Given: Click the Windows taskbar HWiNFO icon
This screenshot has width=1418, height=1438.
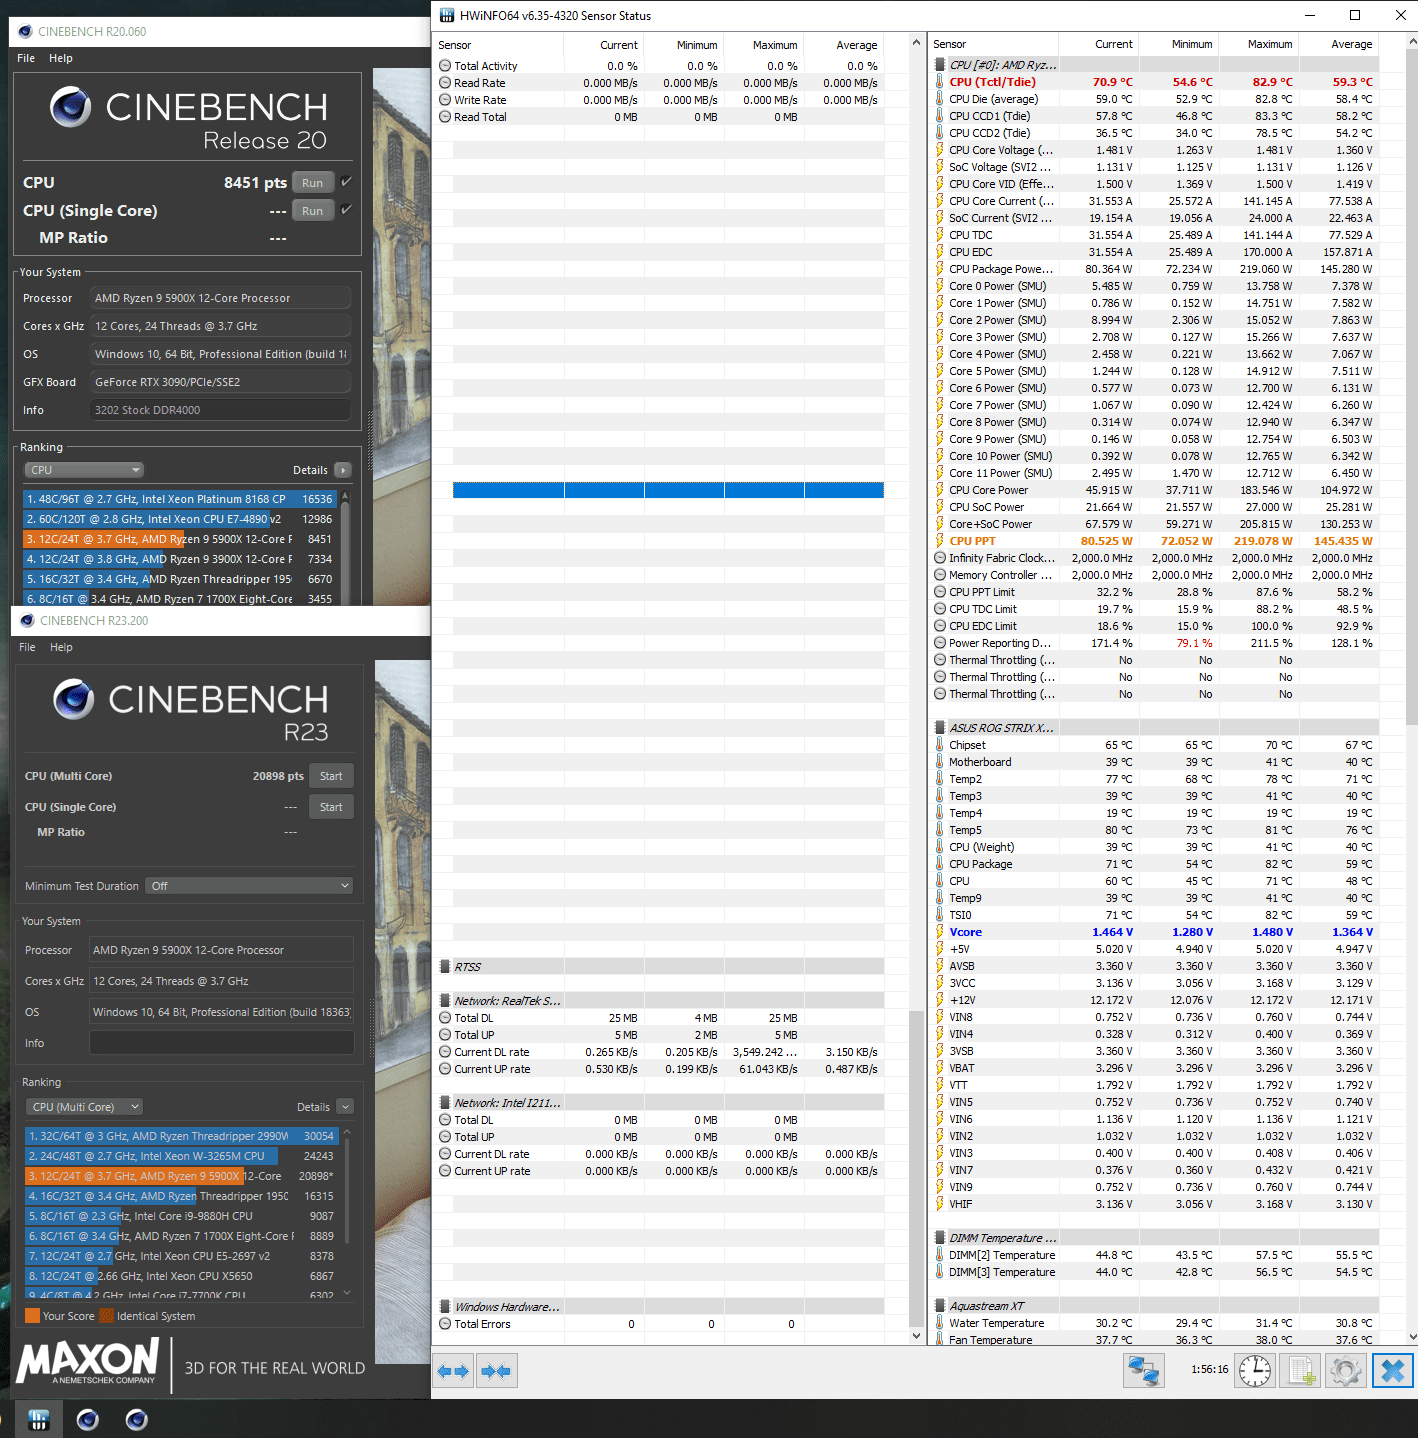Looking at the screenshot, I should tap(39, 1419).
